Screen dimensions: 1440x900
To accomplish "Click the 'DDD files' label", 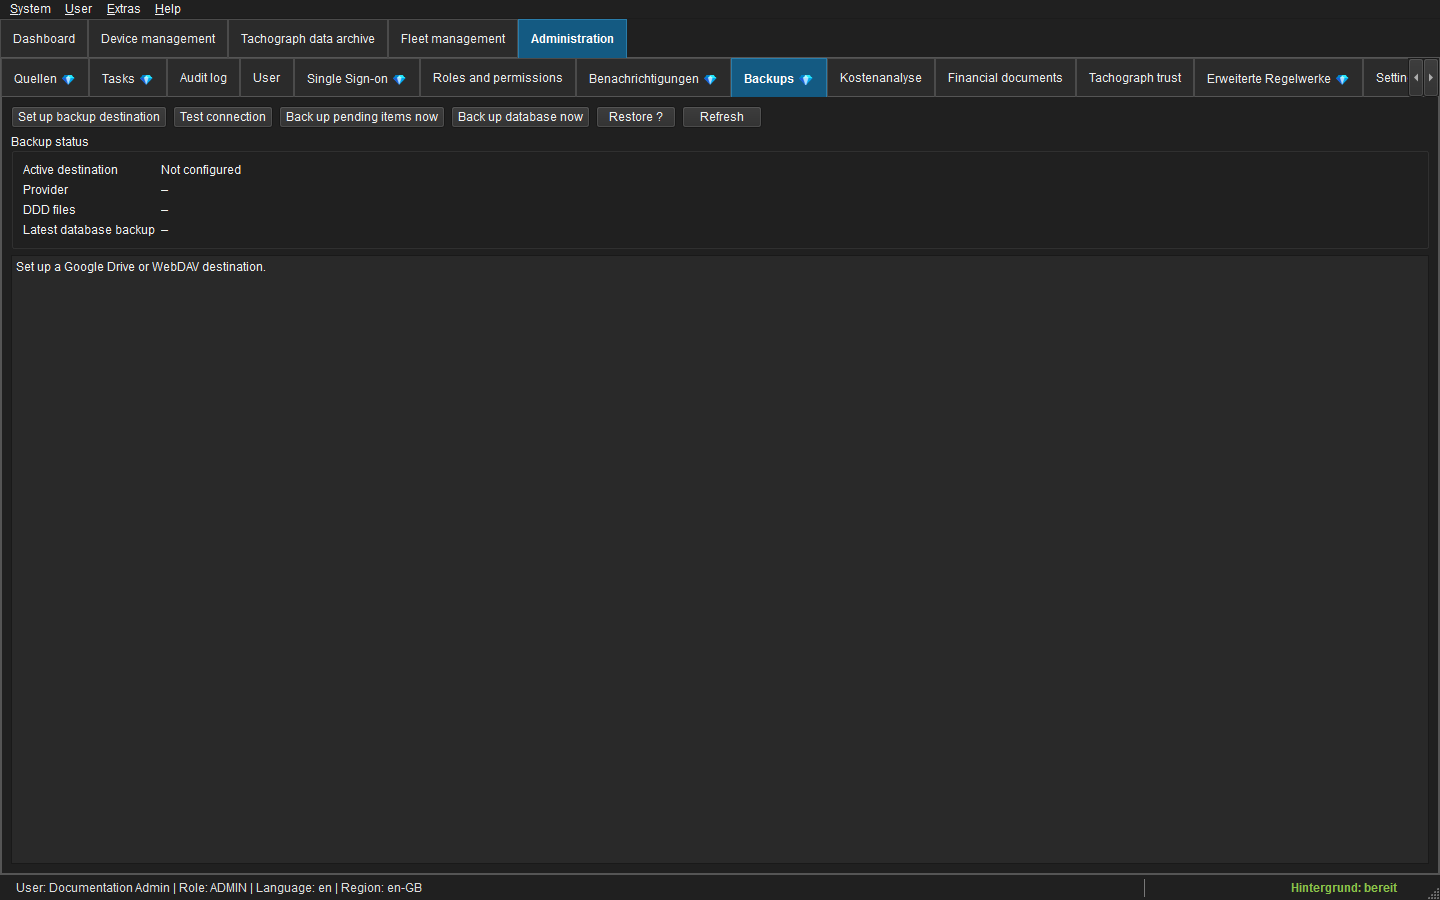I will (49, 210).
